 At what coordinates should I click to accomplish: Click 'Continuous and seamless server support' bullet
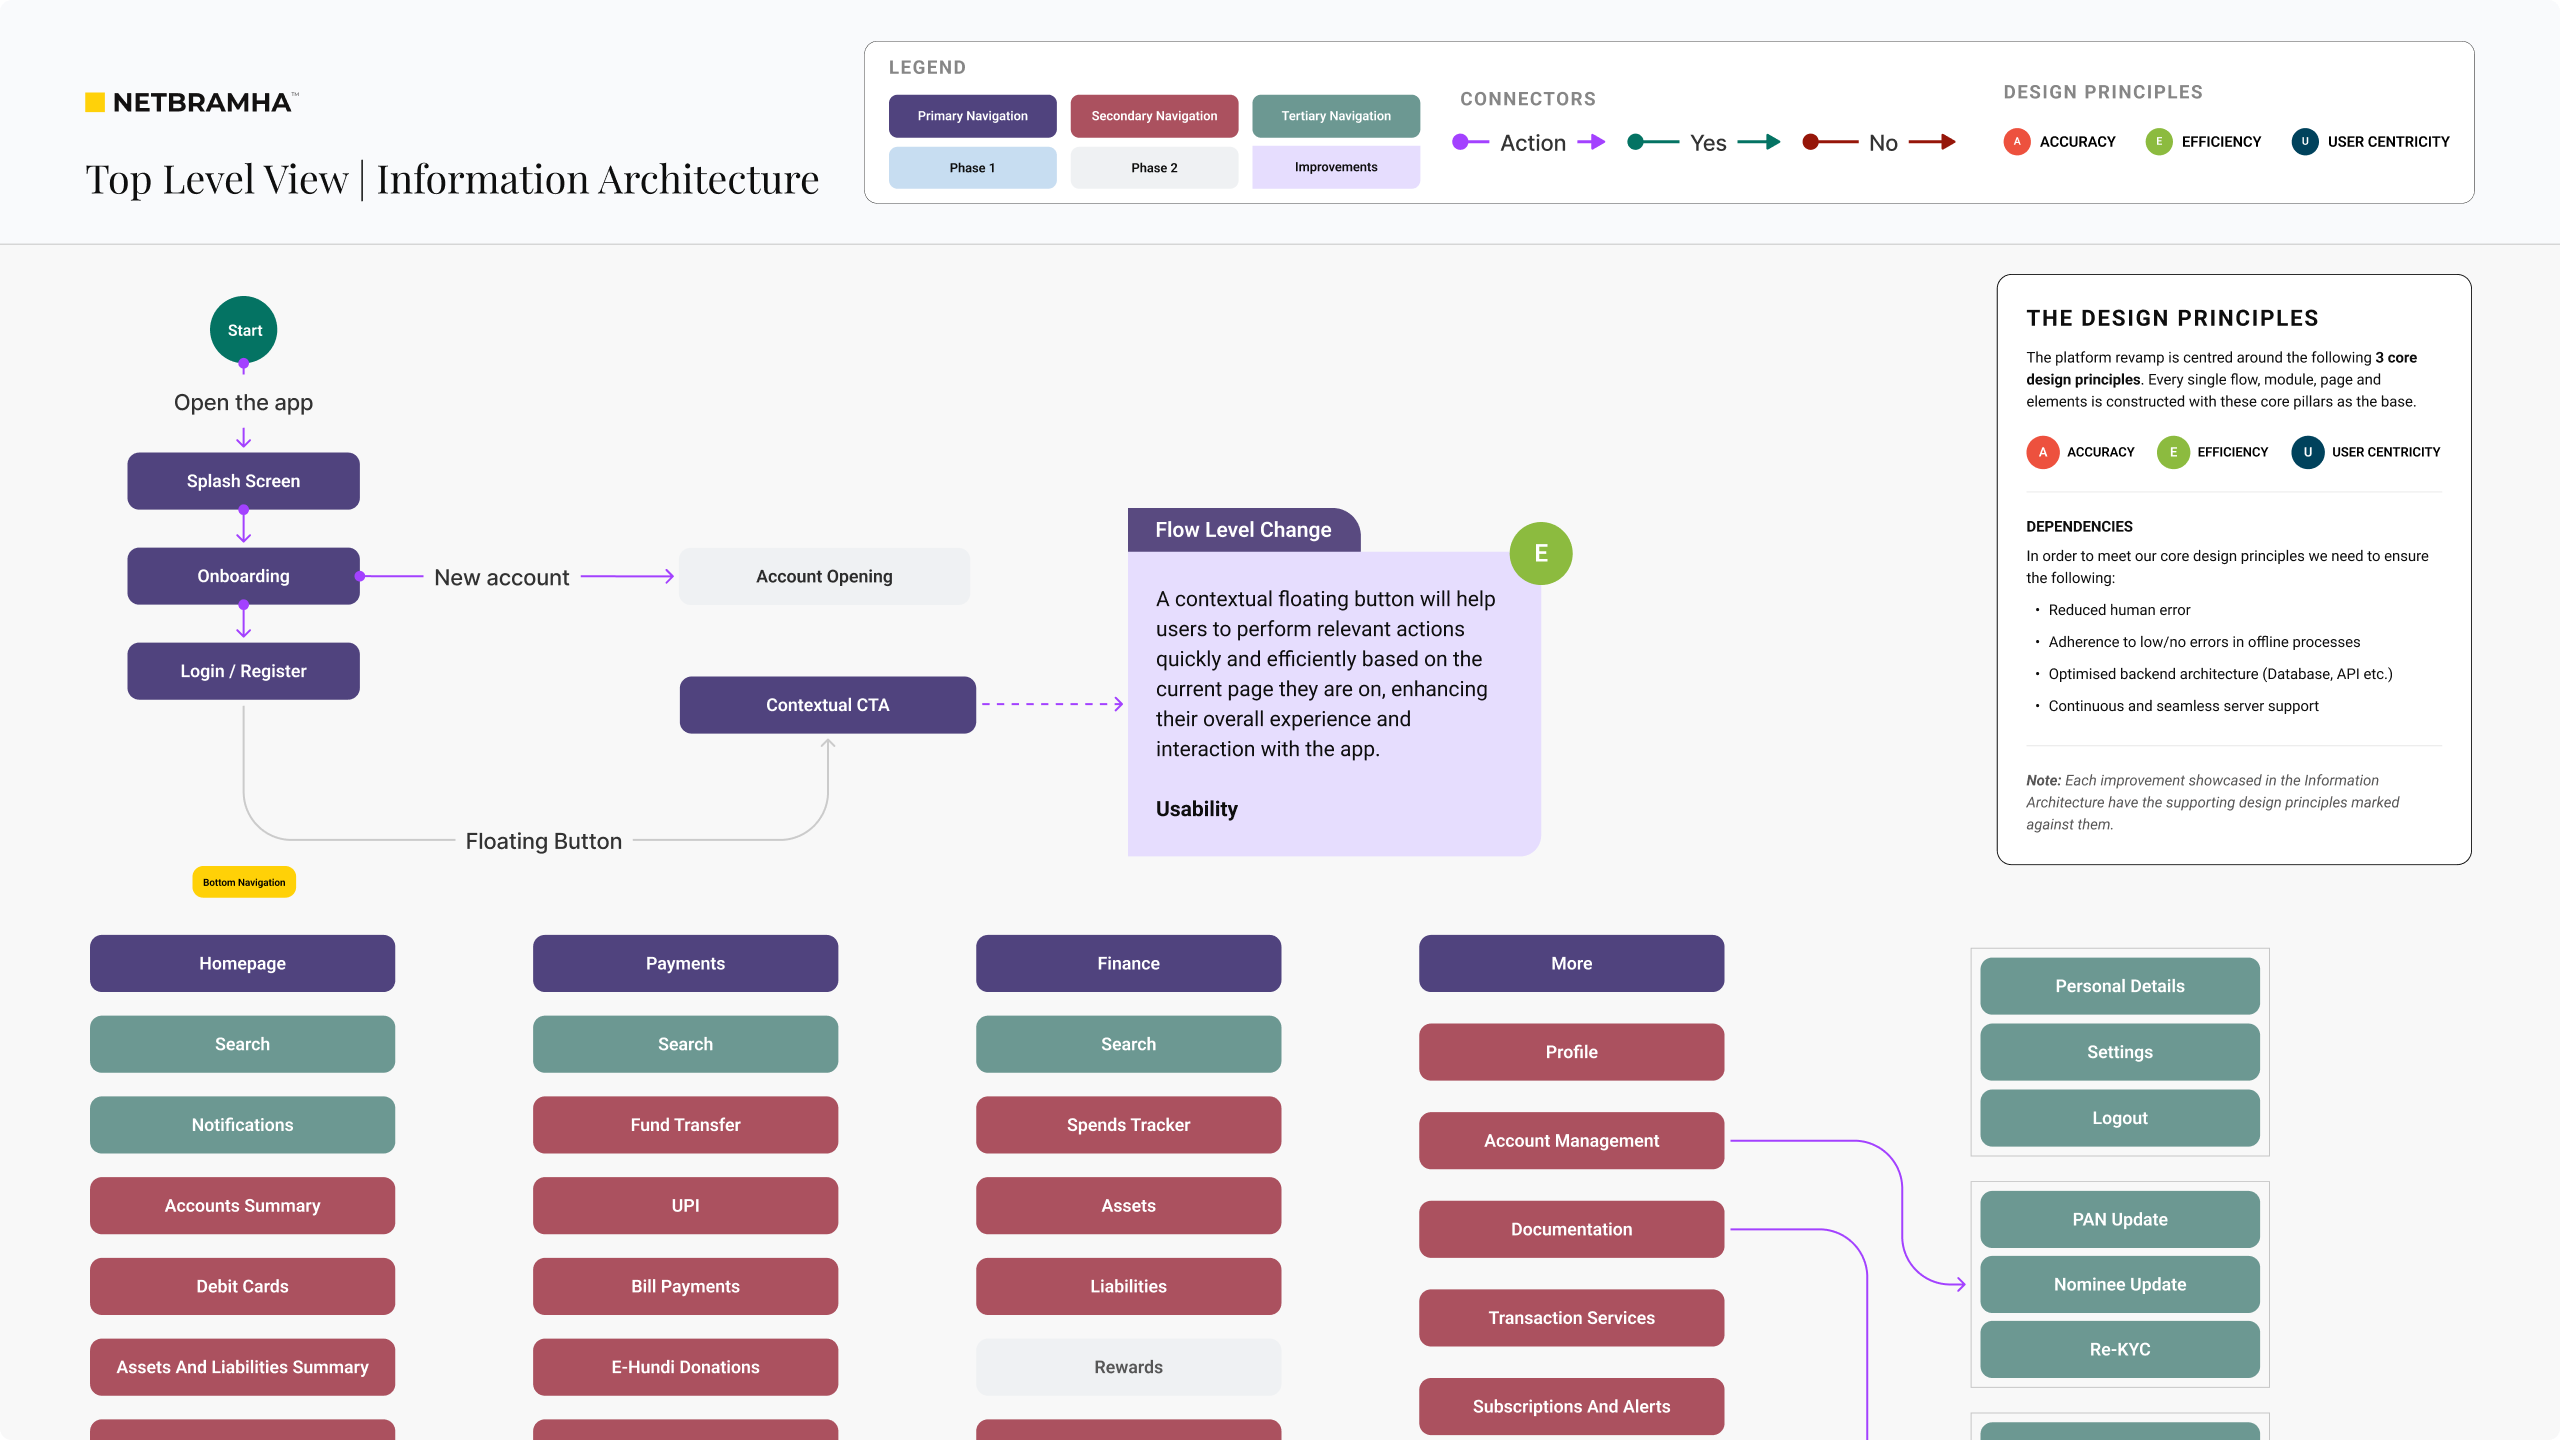[x=2183, y=706]
